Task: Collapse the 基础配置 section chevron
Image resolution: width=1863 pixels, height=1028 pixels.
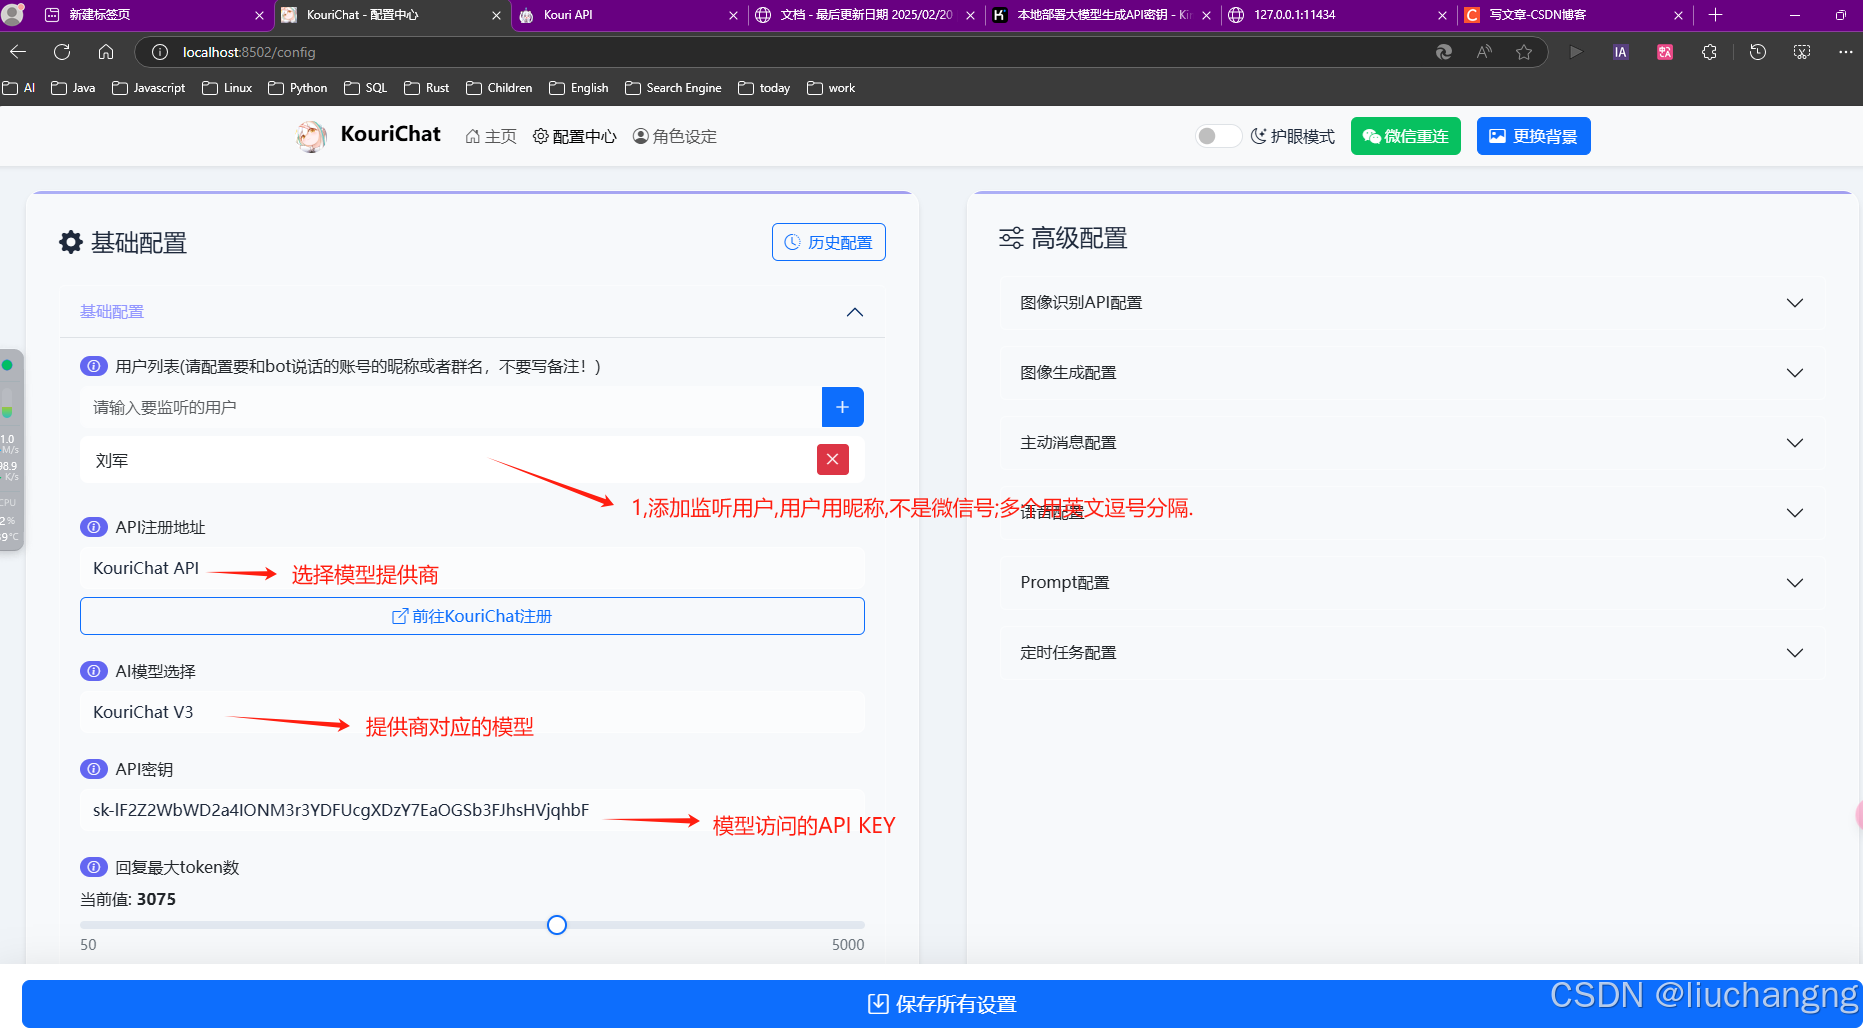Action: click(854, 312)
